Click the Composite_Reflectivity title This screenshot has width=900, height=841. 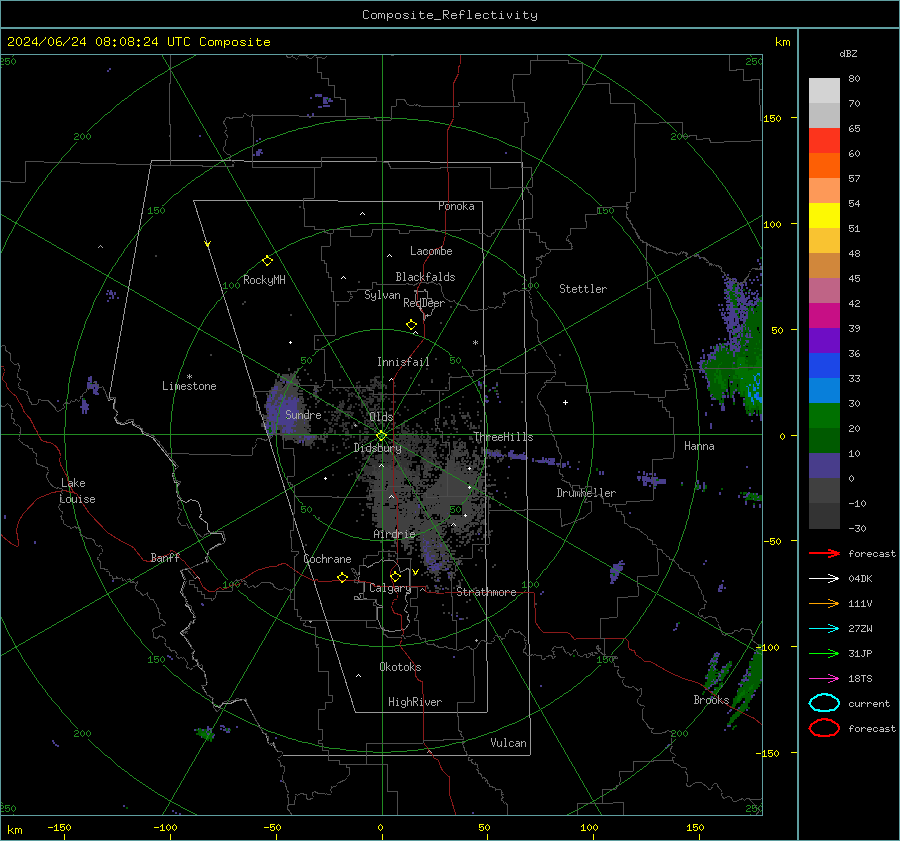[450, 15]
